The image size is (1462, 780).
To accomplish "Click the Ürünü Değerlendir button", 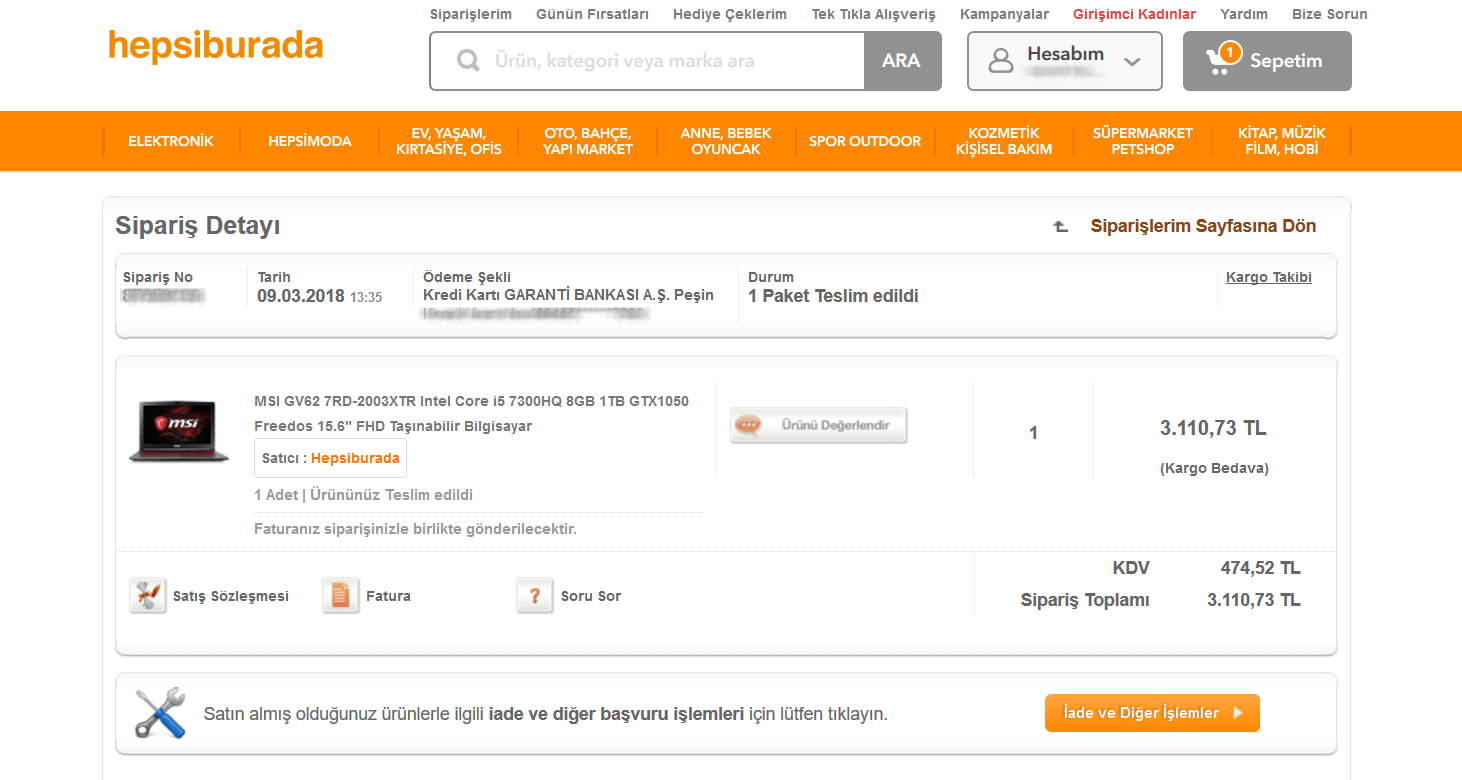I will coord(819,425).
